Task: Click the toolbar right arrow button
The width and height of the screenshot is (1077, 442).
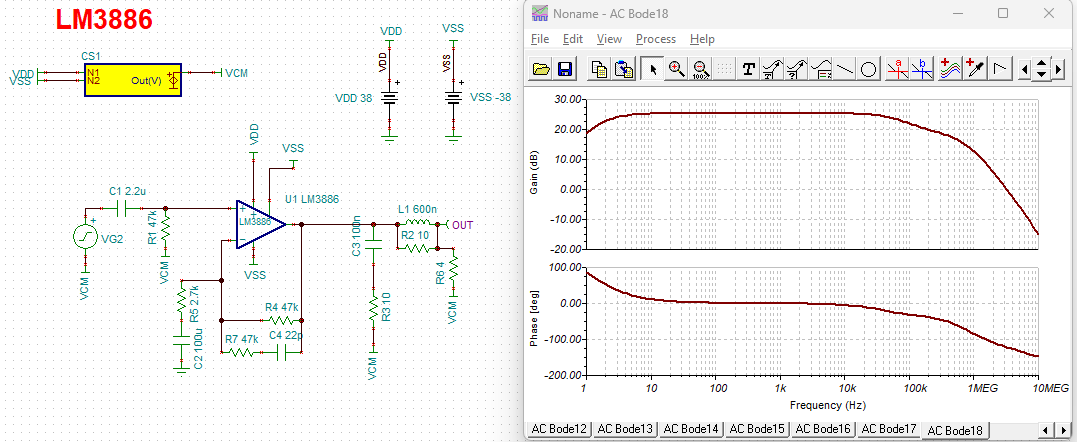Action: coord(1058,69)
